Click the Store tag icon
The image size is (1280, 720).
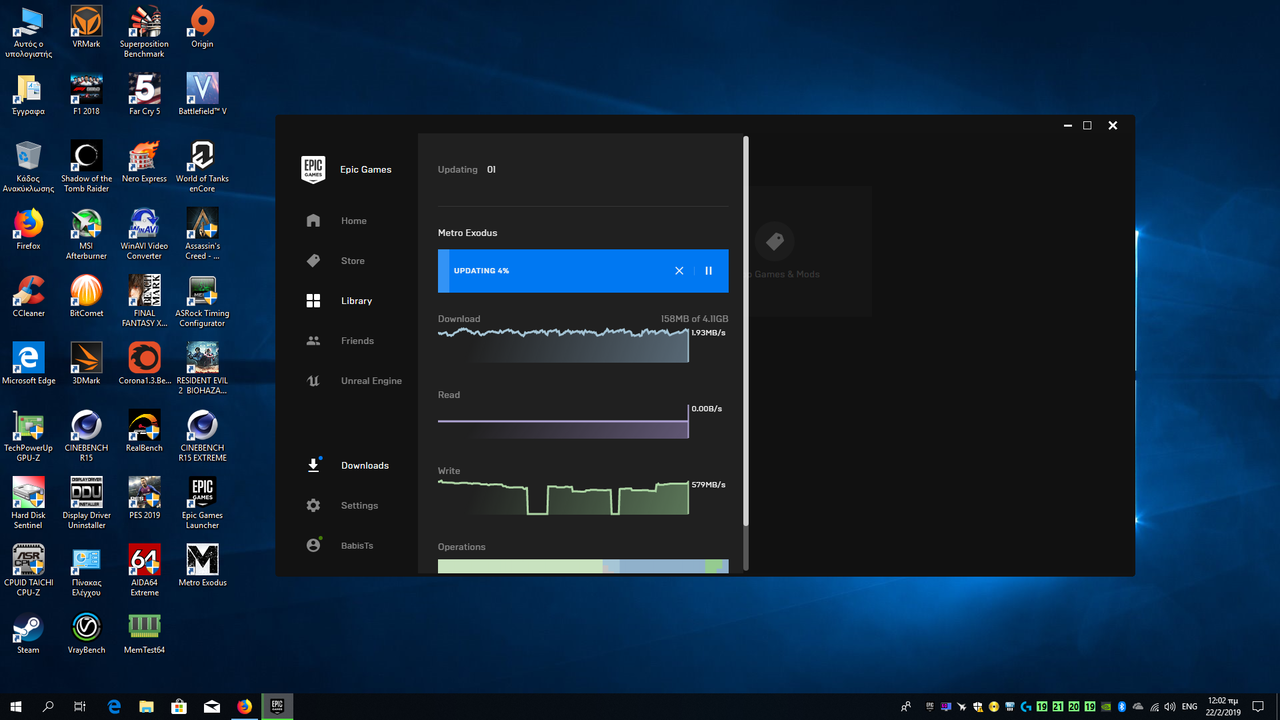click(x=313, y=261)
